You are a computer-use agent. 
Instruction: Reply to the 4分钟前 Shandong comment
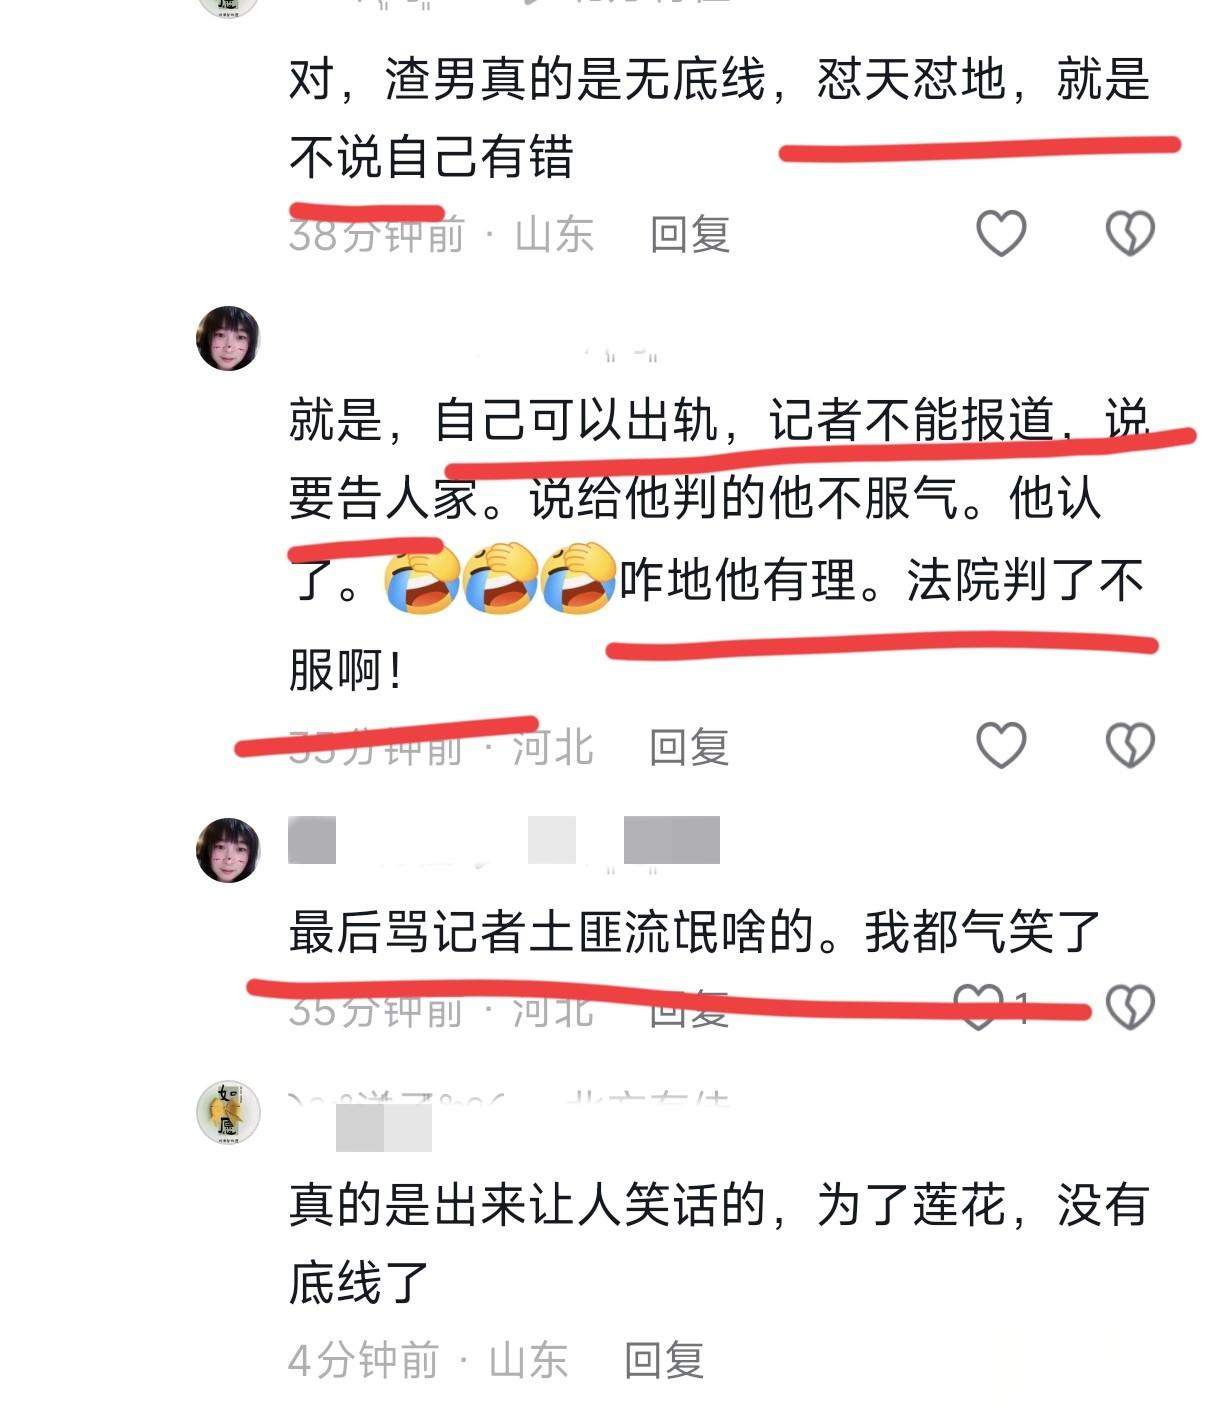(x=664, y=1360)
